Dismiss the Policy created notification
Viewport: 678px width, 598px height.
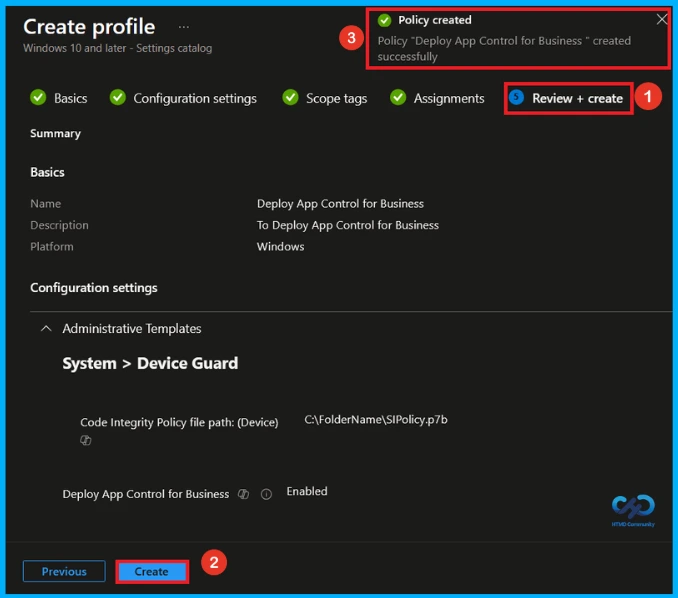pyautogui.click(x=662, y=19)
